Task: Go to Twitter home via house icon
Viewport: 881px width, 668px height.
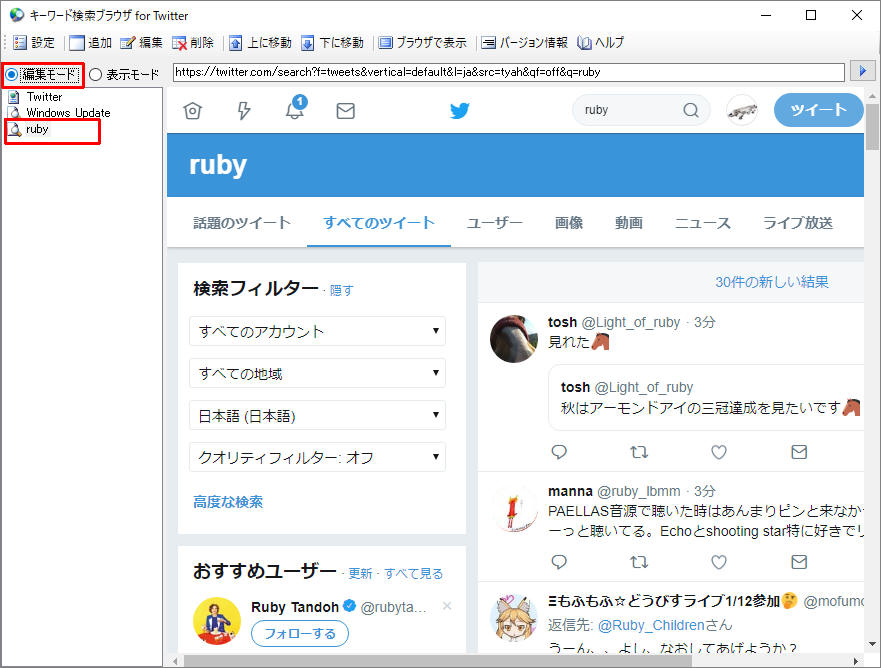Action: coord(192,111)
